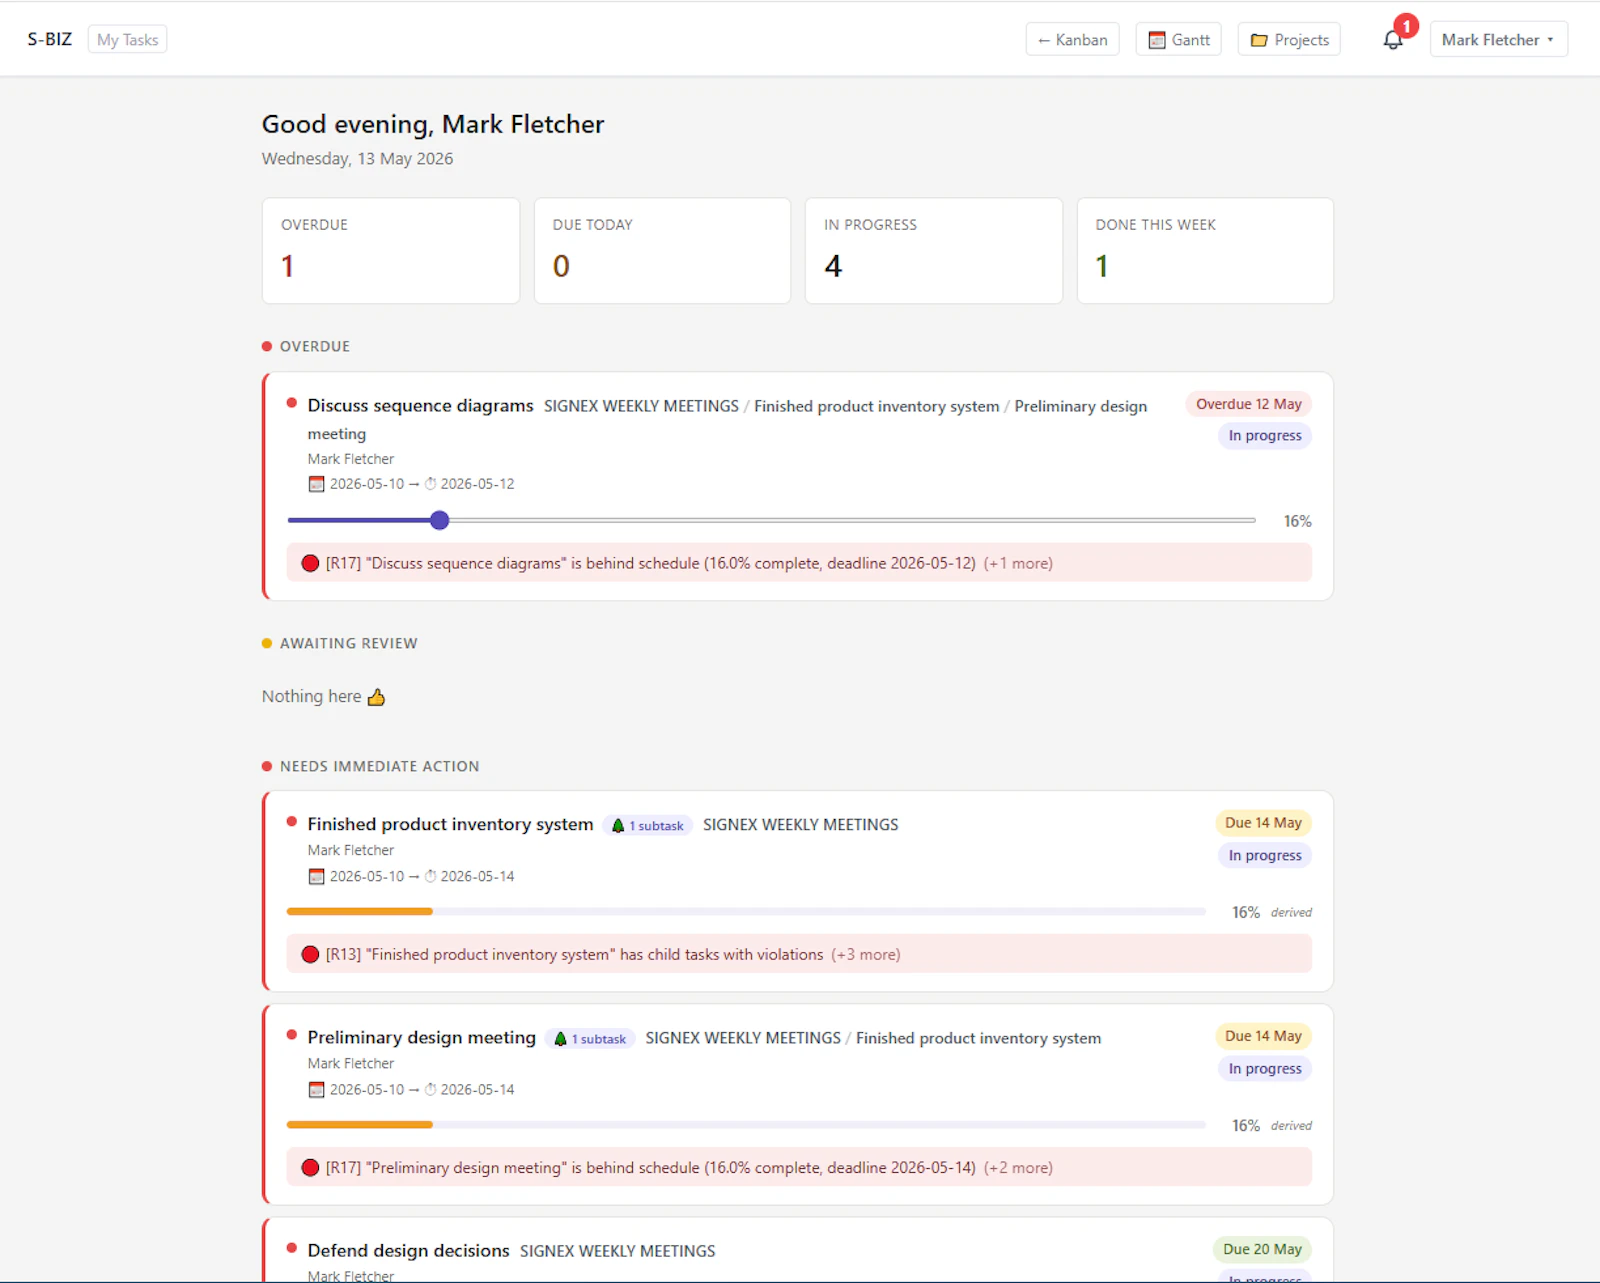The image size is (1600, 1283).
Task: Click the Due 14 May badge on Preliminary design meeting
Action: 1263,1036
